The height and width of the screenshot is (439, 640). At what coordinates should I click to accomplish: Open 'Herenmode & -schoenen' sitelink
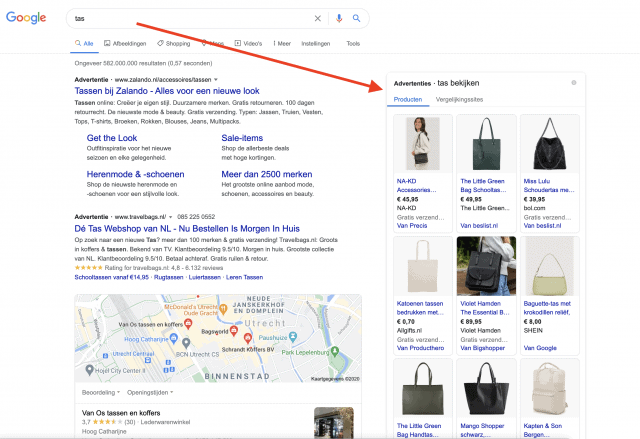point(136,174)
